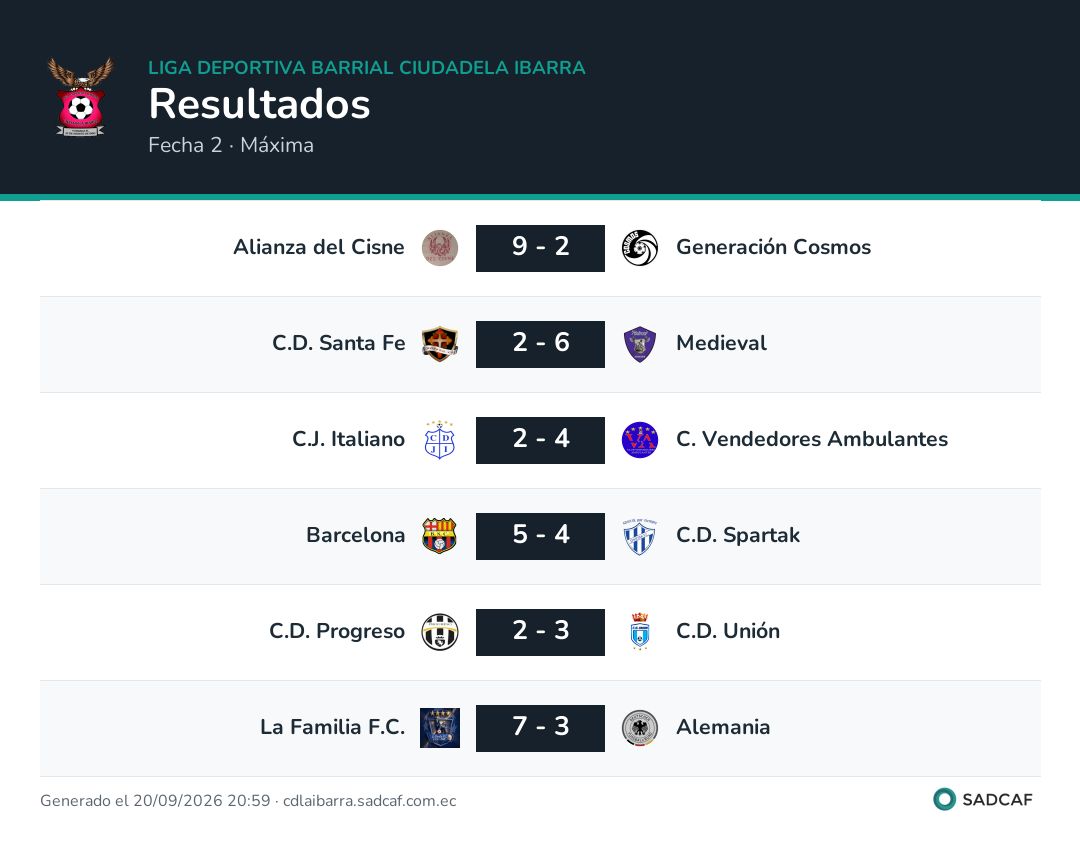The image size is (1080, 852).
Task: Click the C.D. Progreso striped badge
Action: tap(439, 632)
